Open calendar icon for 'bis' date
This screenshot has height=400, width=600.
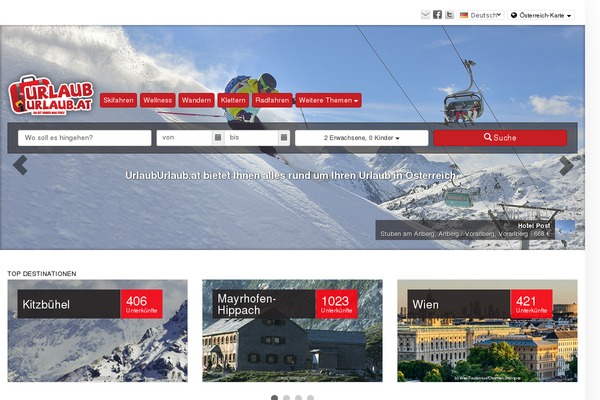[x=284, y=137]
